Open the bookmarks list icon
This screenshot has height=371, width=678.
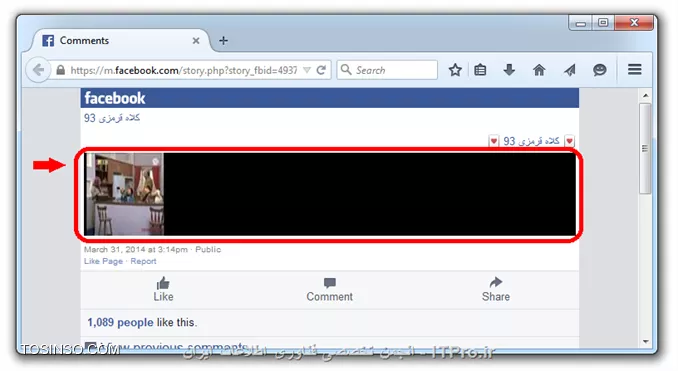point(480,70)
